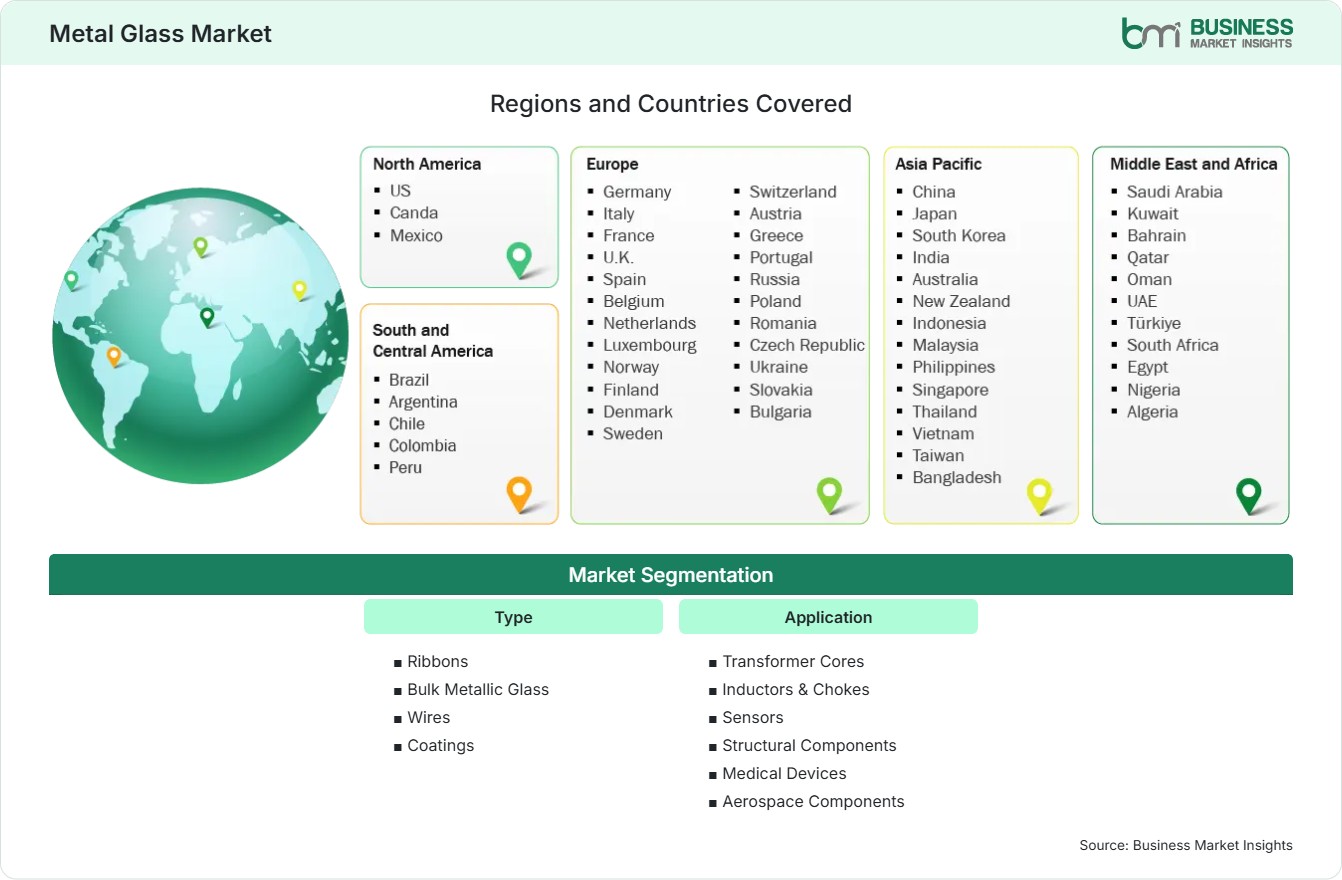
Task: Click Coatings under Type
Action: (441, 745)
